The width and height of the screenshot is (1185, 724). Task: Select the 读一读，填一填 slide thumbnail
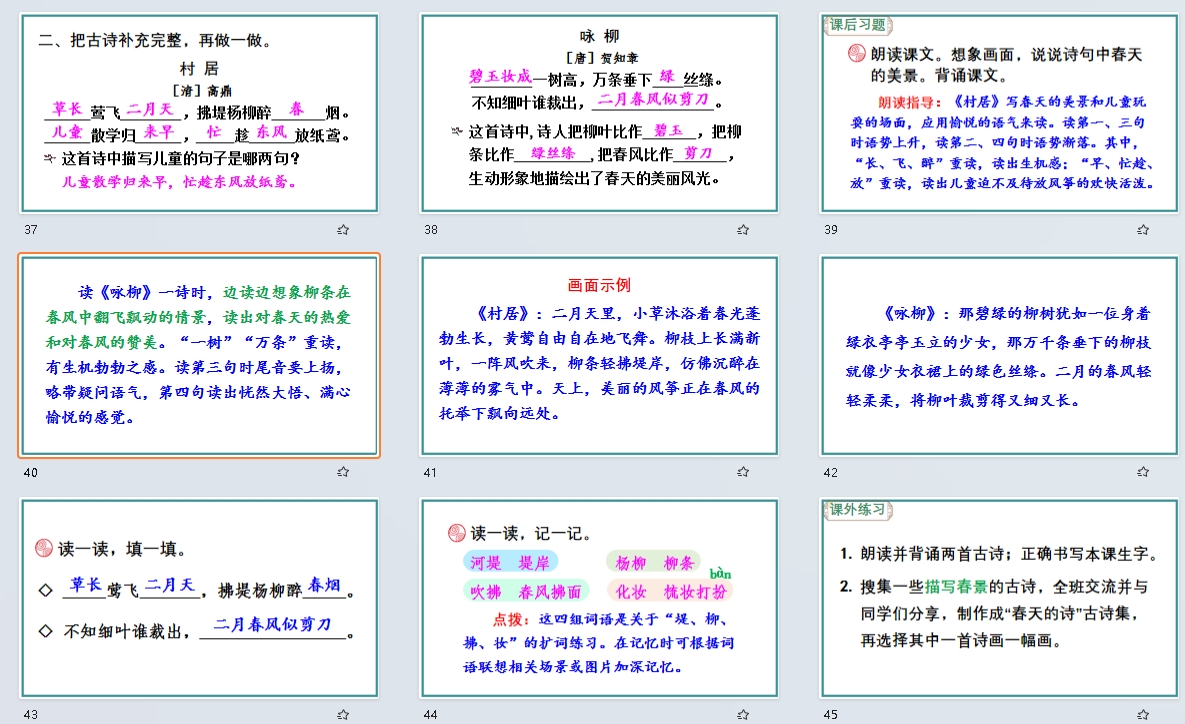[199, 598]
